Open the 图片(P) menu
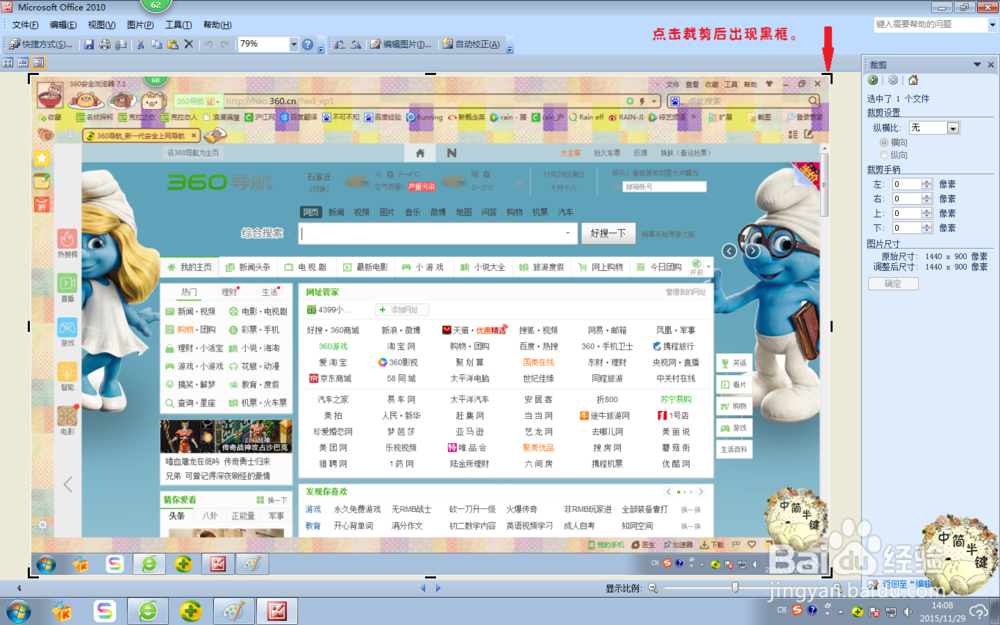Viewport: 1000px width, 625px height. 140,25
